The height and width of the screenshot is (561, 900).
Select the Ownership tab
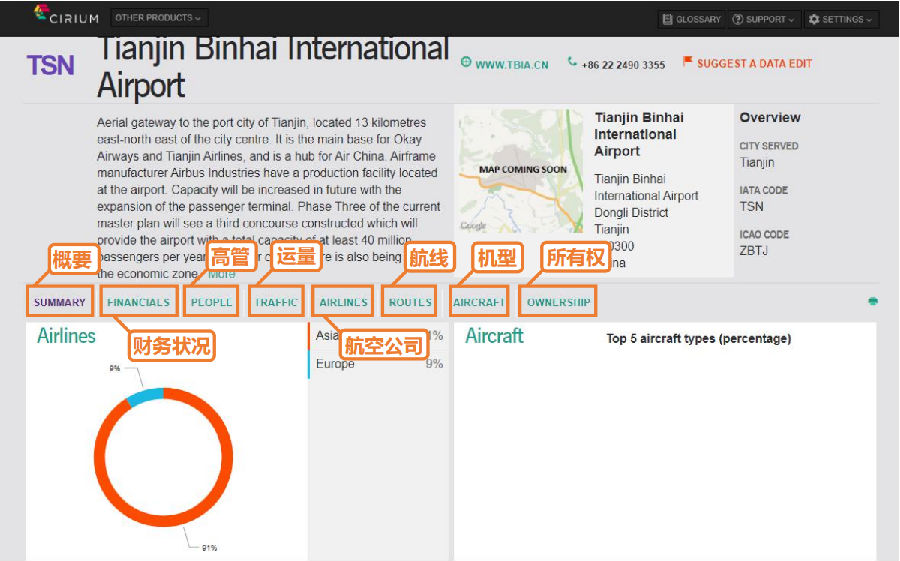558,302
